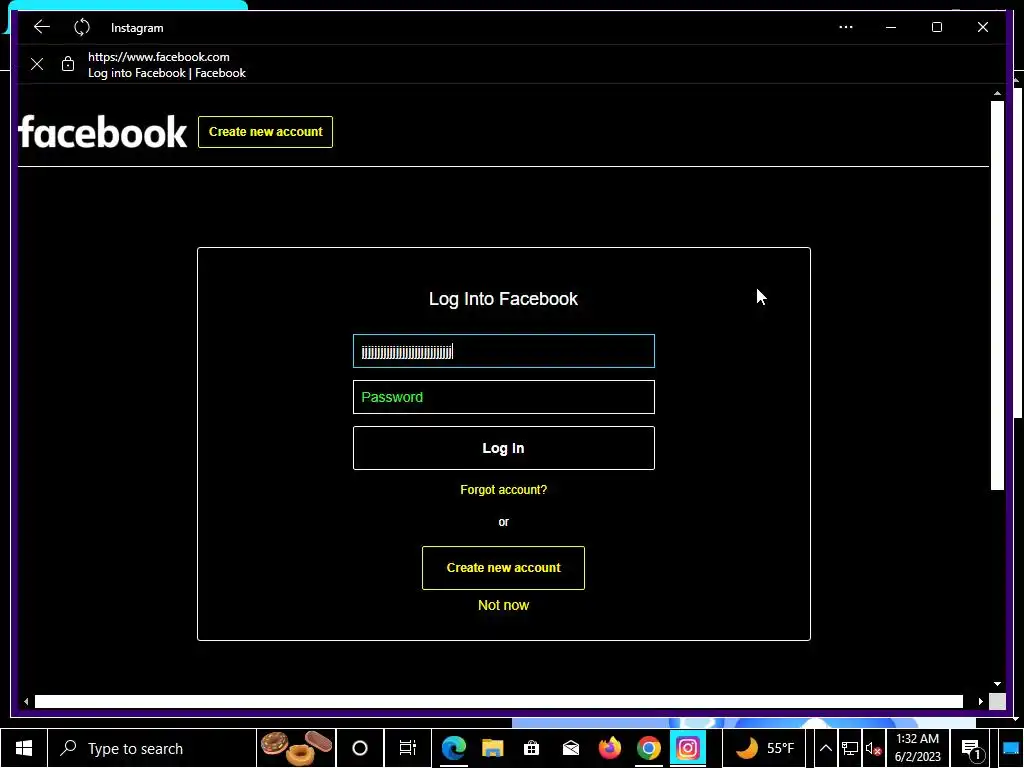Open the notification center icon
Viewport: 1024px width, 768px height.
[972, 749]
